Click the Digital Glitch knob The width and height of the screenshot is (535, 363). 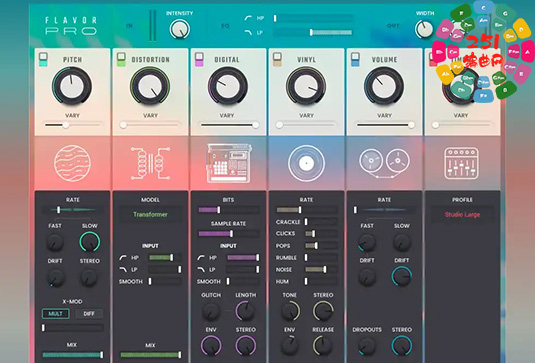click(x=211, y=311)
